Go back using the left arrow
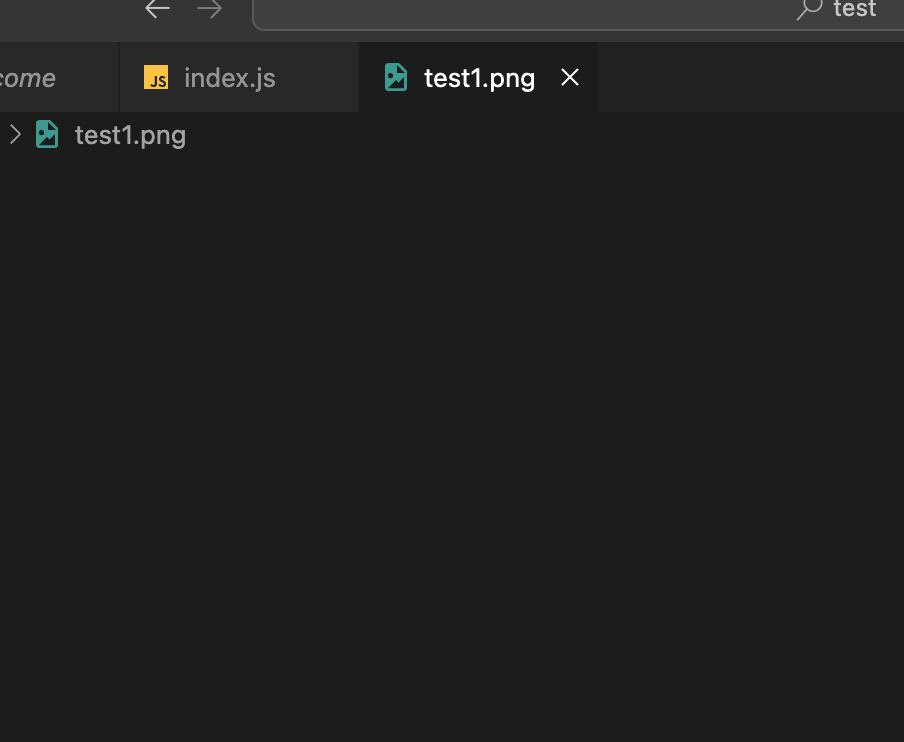This screenshot has height=742, width=904. tap(157, 10)
